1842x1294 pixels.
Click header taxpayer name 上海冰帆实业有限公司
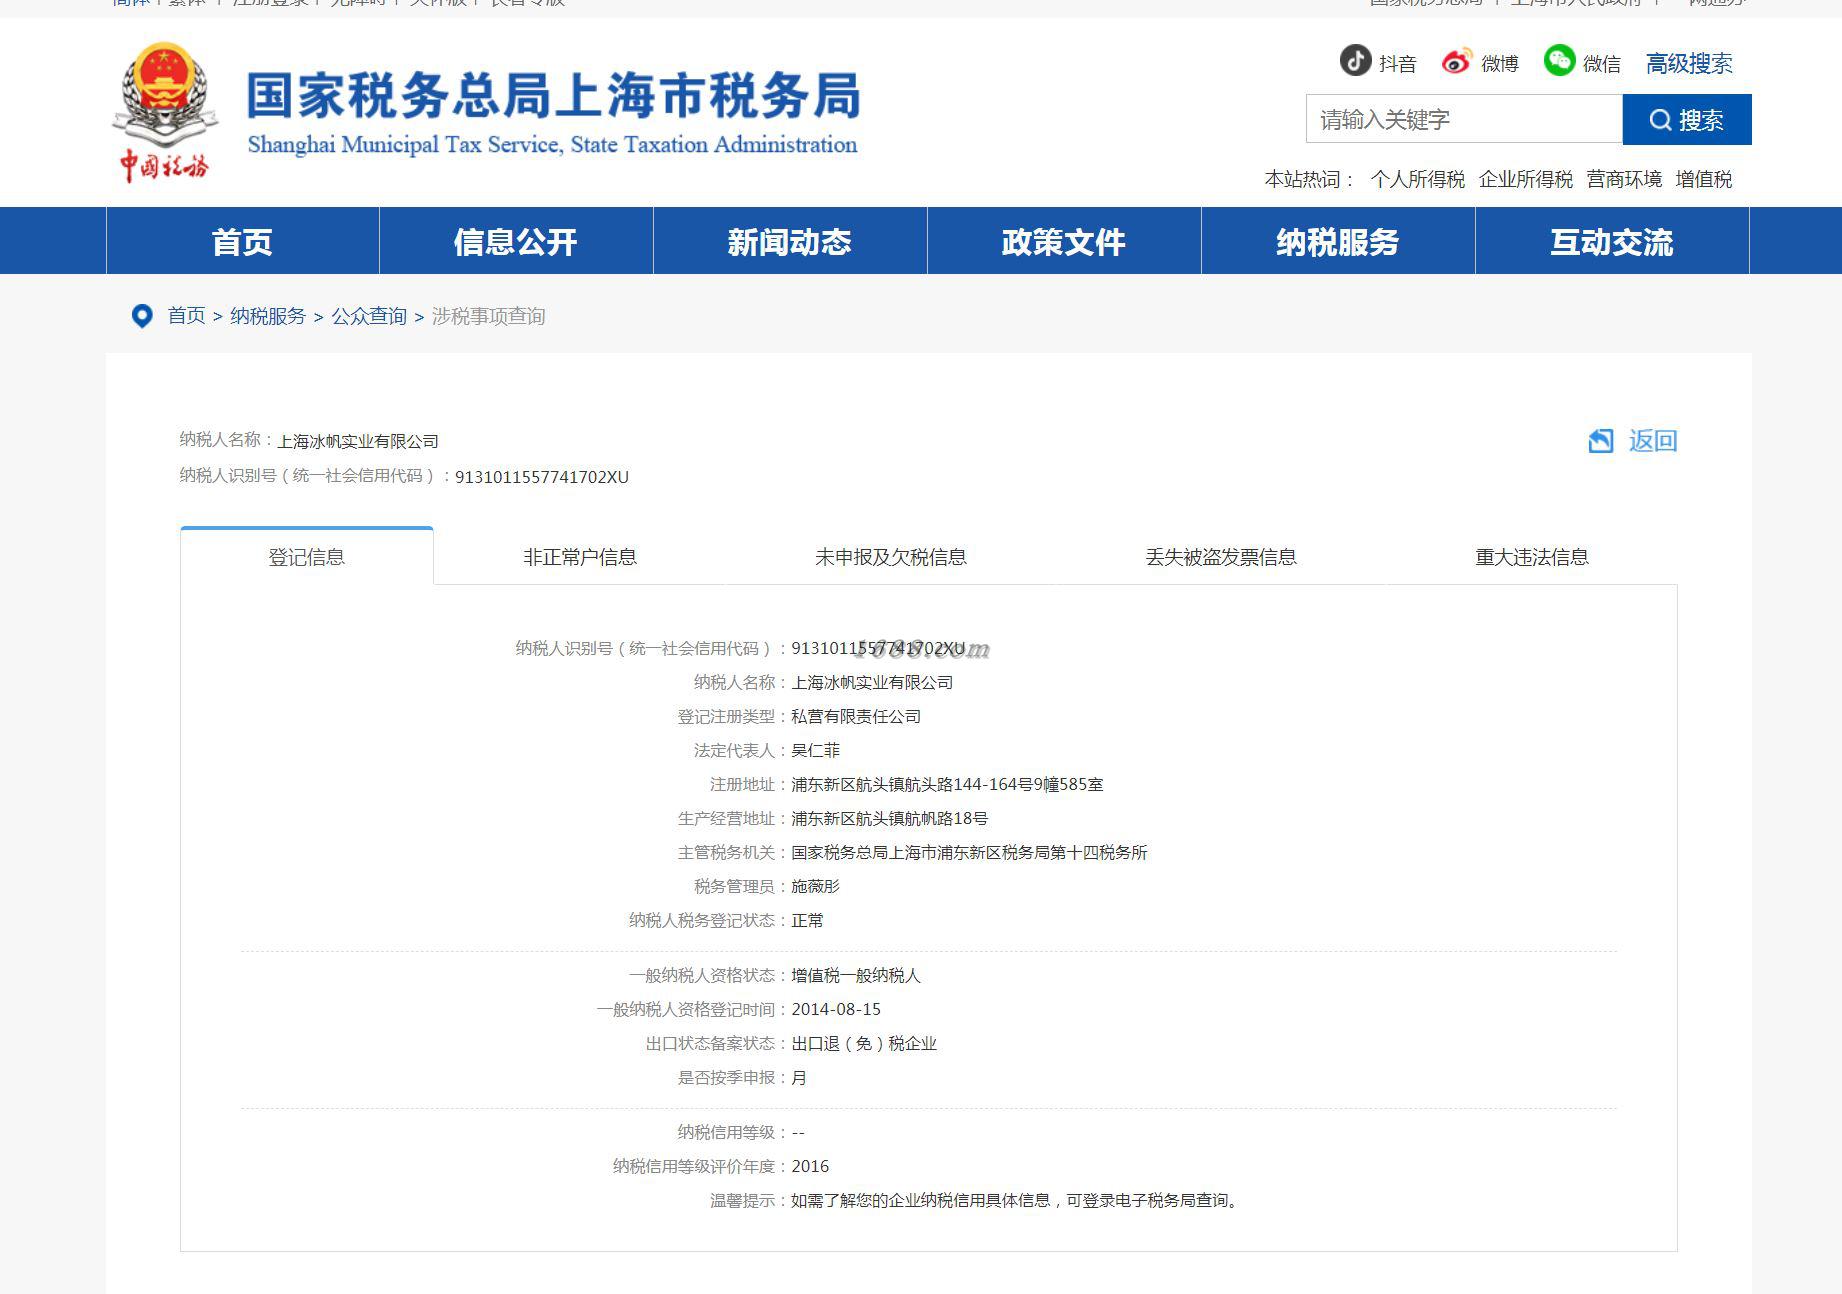[358, 441]
